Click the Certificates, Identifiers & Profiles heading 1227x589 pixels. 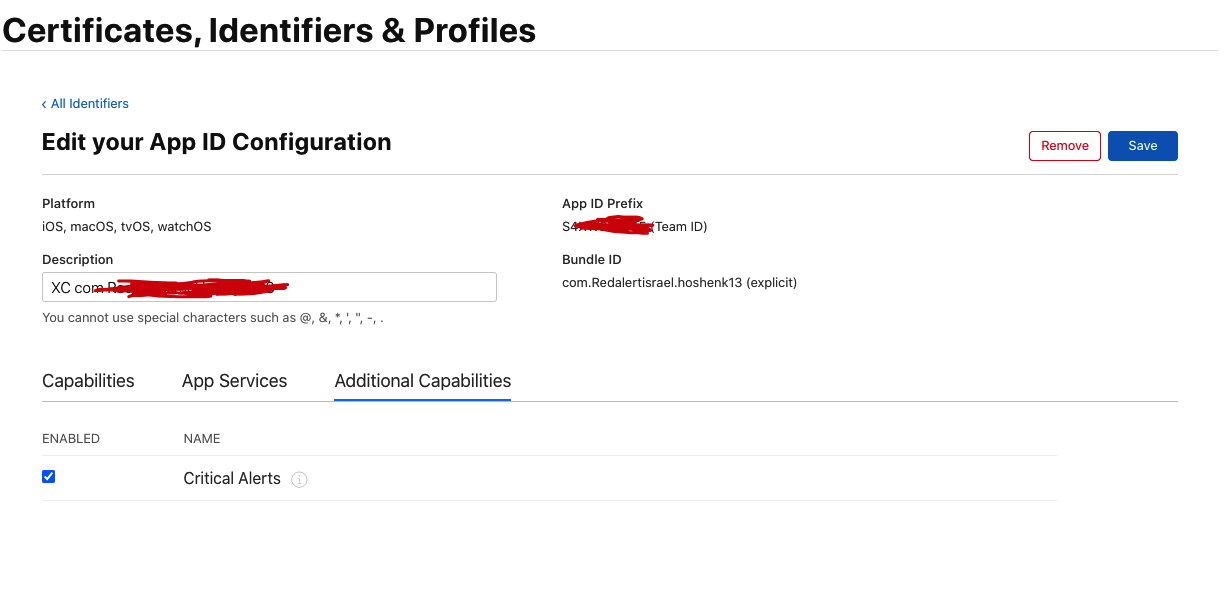coord(269,30)
